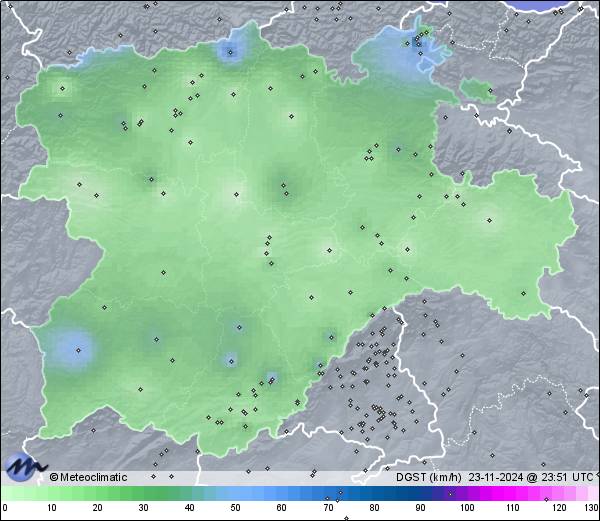Click scale label 110
The width and height of the screenshot is (600, 521).
coord(513,508)
